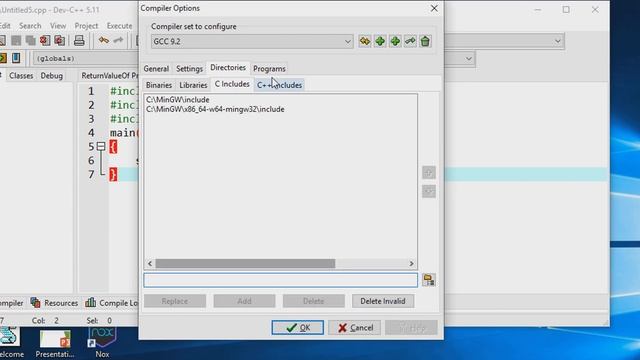Open the Search menu in Dev-C++

[30, 26]
